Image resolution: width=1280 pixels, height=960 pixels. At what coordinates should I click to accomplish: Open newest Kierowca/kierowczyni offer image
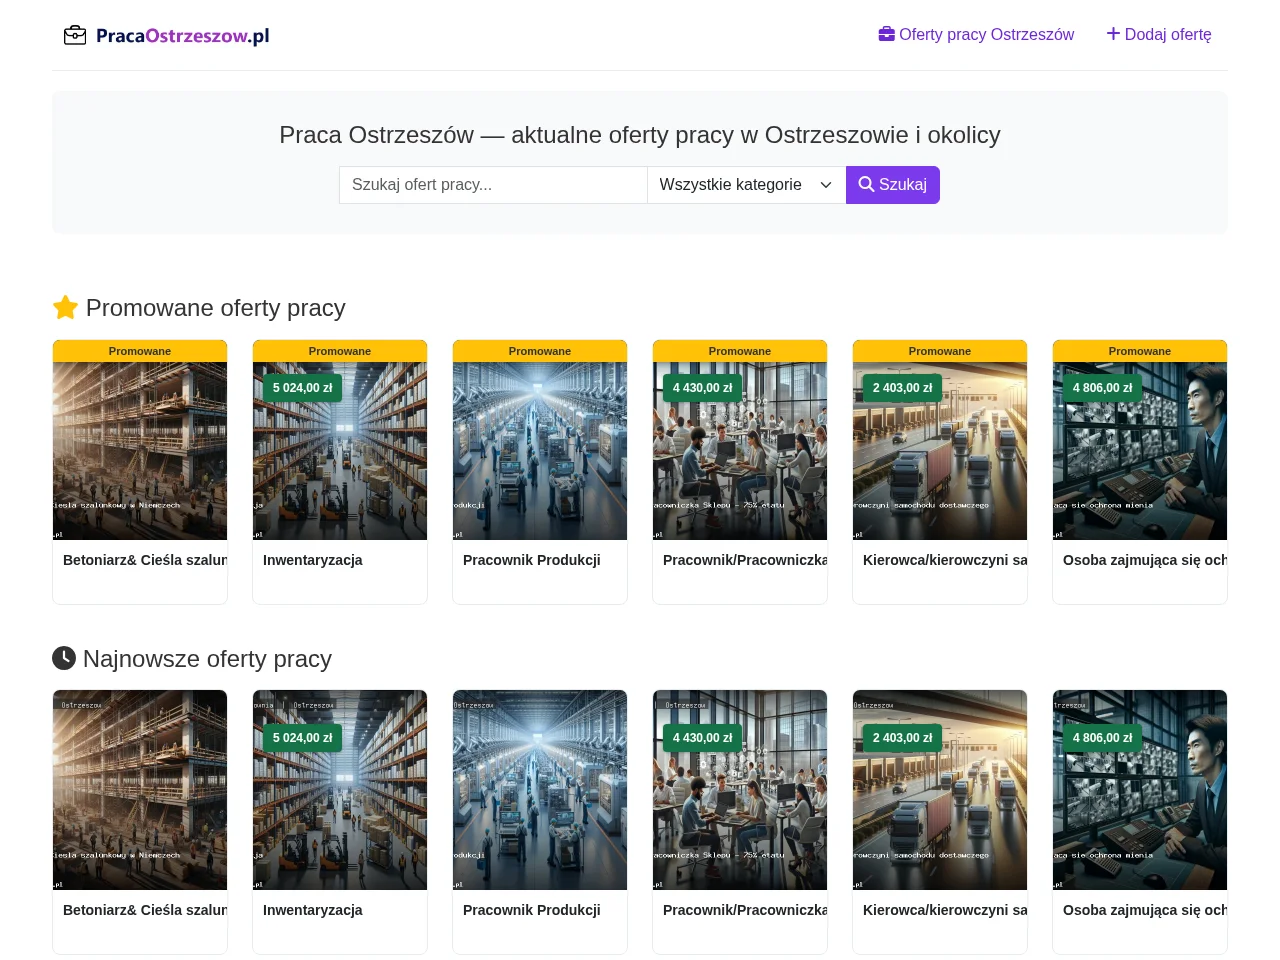click(x=940, y=790)
